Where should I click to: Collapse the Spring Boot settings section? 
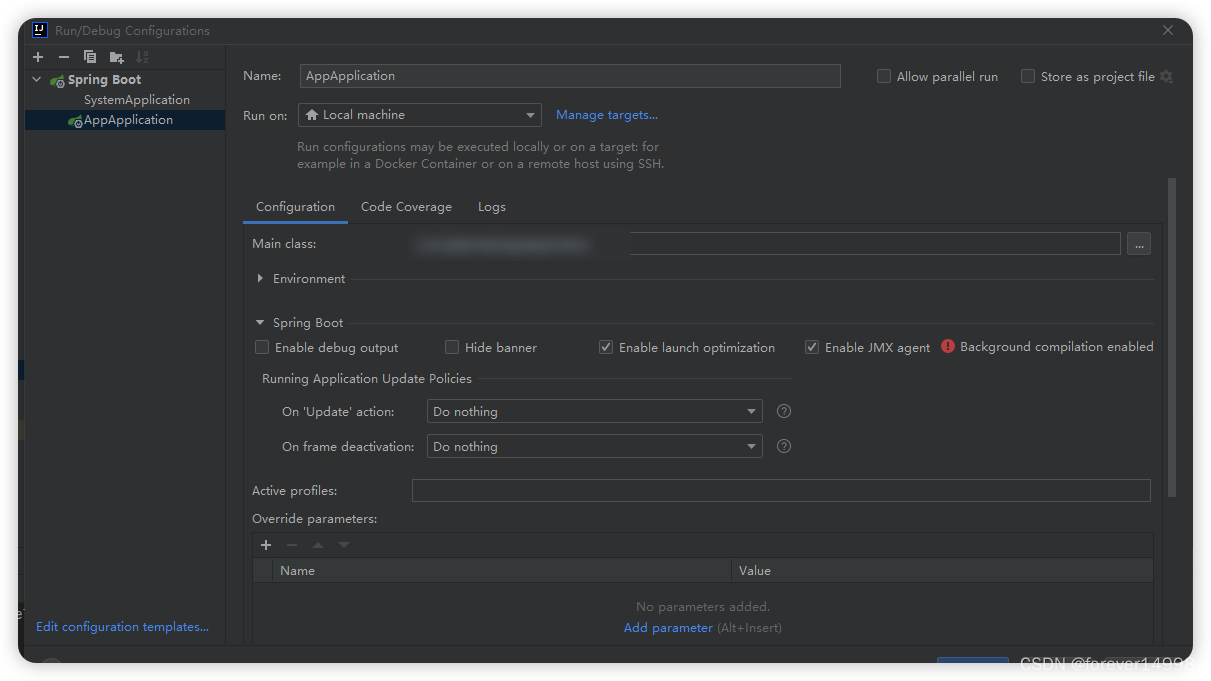pyautogui.click(x=260, y=322)
